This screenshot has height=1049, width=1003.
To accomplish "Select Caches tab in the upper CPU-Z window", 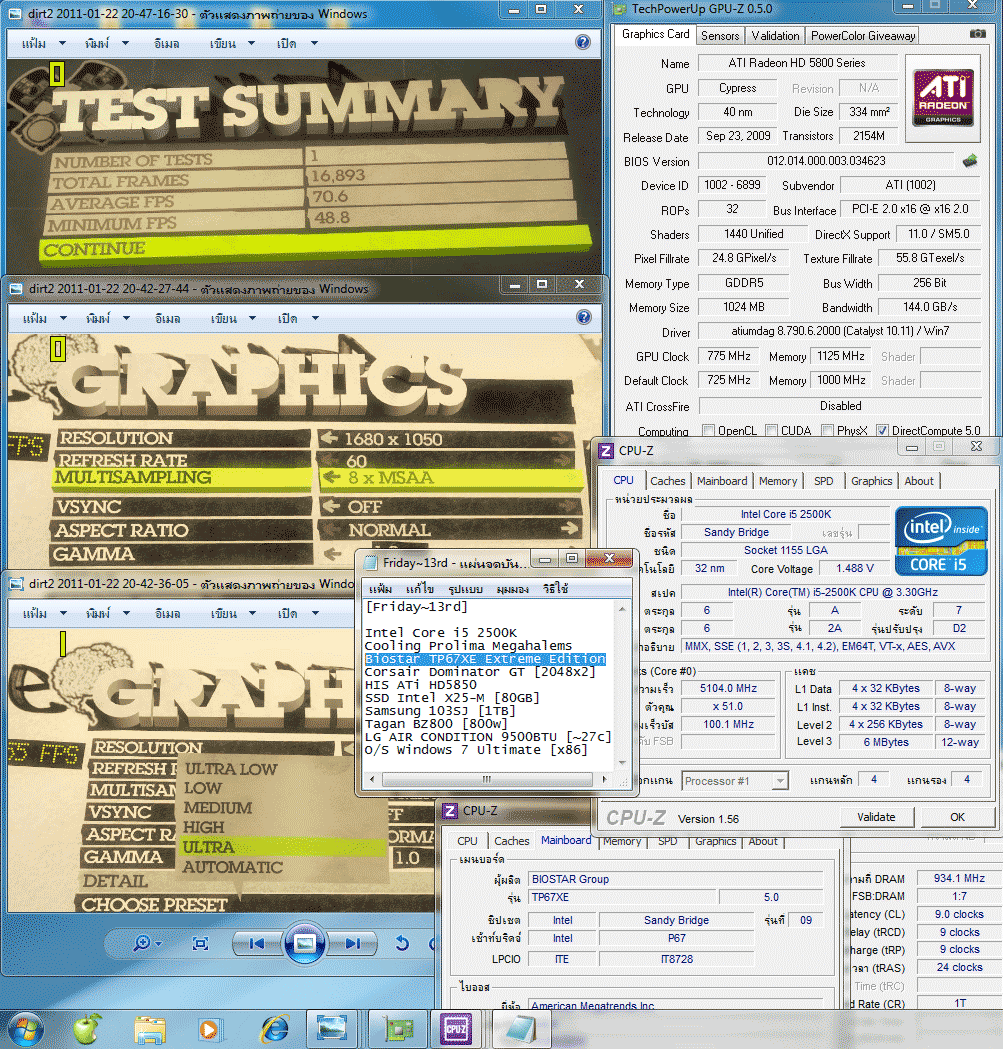I will [667, 480].
